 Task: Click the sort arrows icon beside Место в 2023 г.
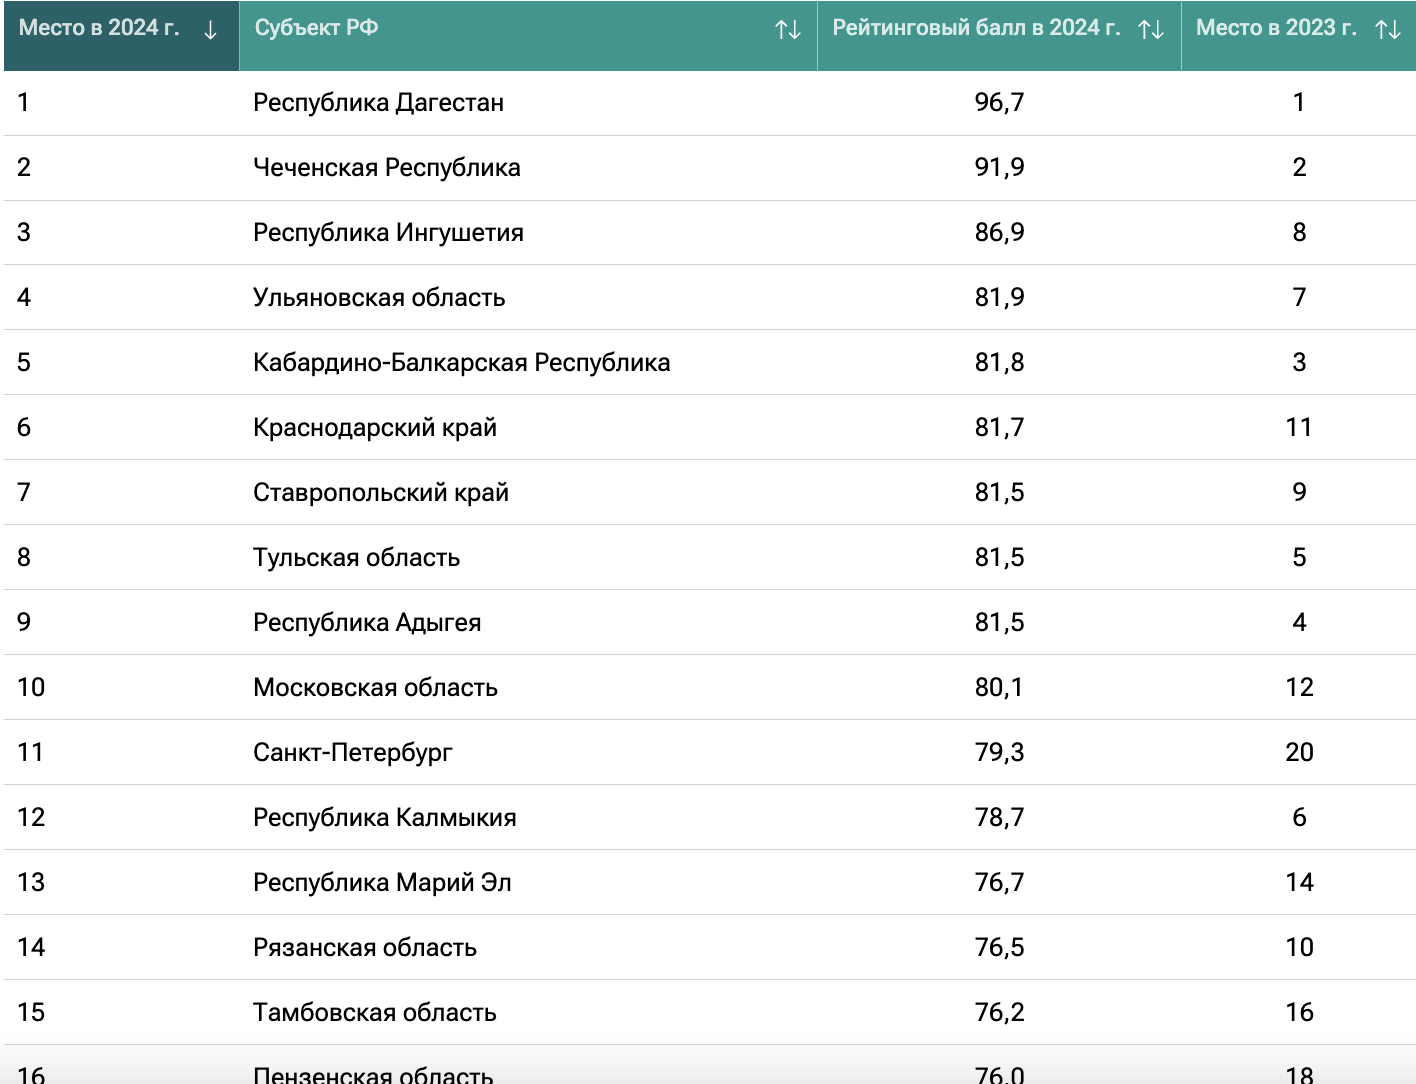point(1388,30)
